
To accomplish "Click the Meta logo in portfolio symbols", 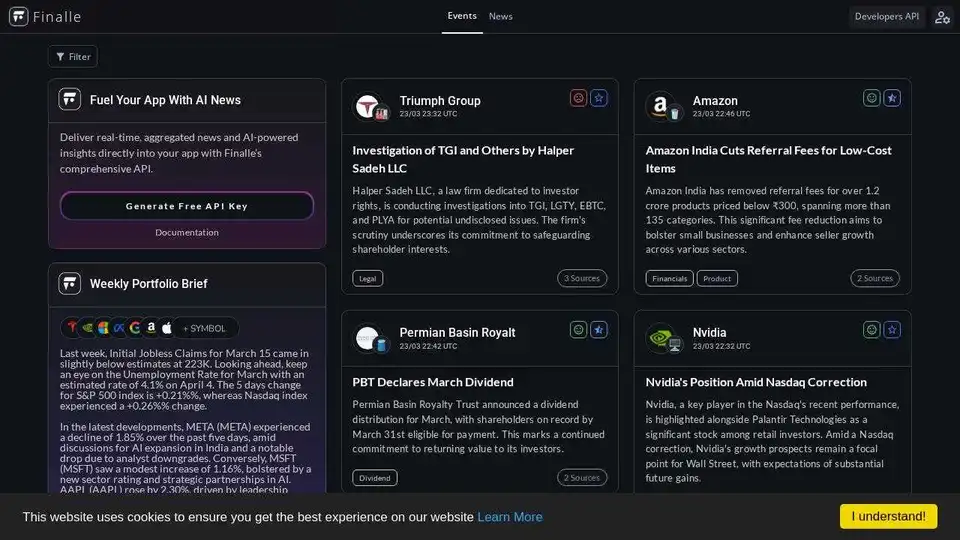I will [x=119, y=328].
